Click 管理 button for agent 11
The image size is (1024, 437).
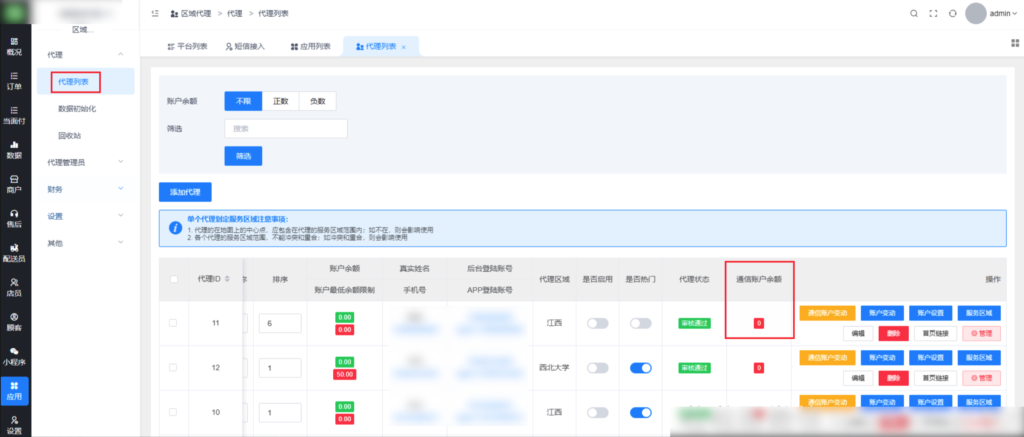[982, 333]
